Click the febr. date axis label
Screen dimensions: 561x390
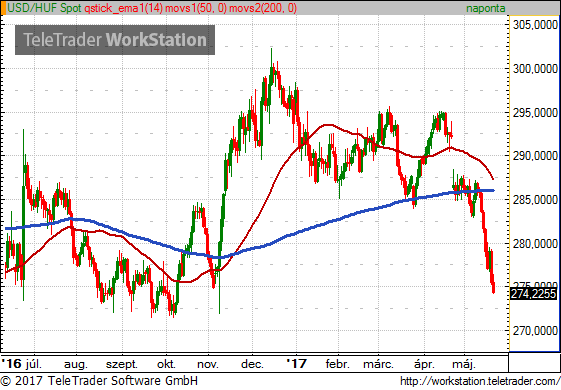click(337, 364)
